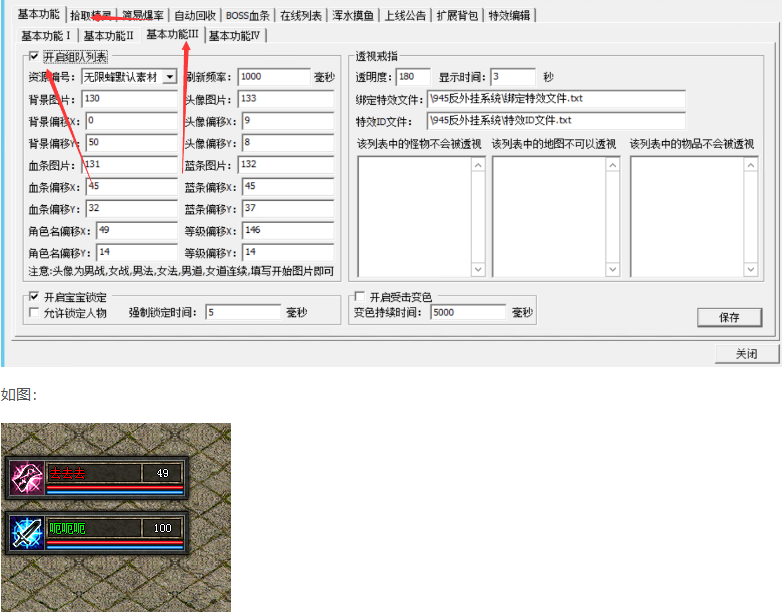783x616 pixels.
Task: Click the 透明度 input field
Action: coord(412,77)
